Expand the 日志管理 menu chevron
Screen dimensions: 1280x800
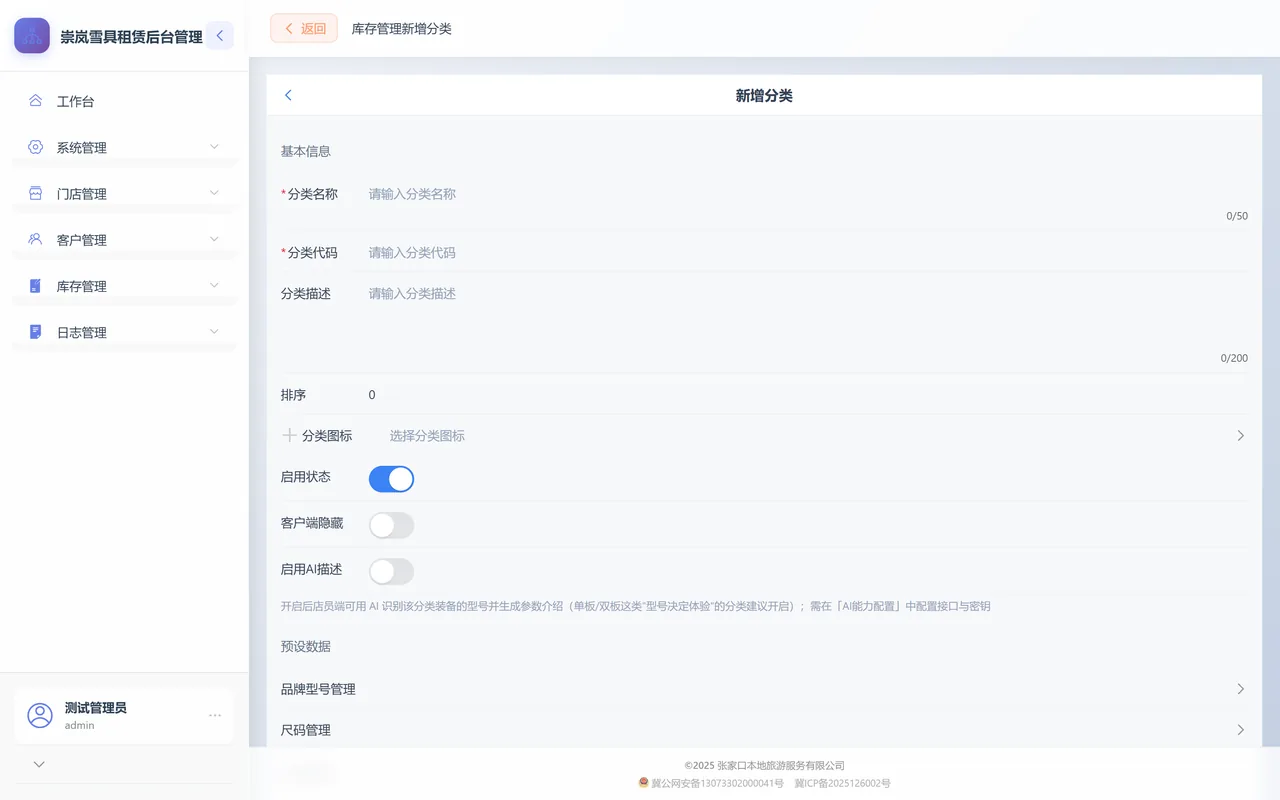point(214,331)
